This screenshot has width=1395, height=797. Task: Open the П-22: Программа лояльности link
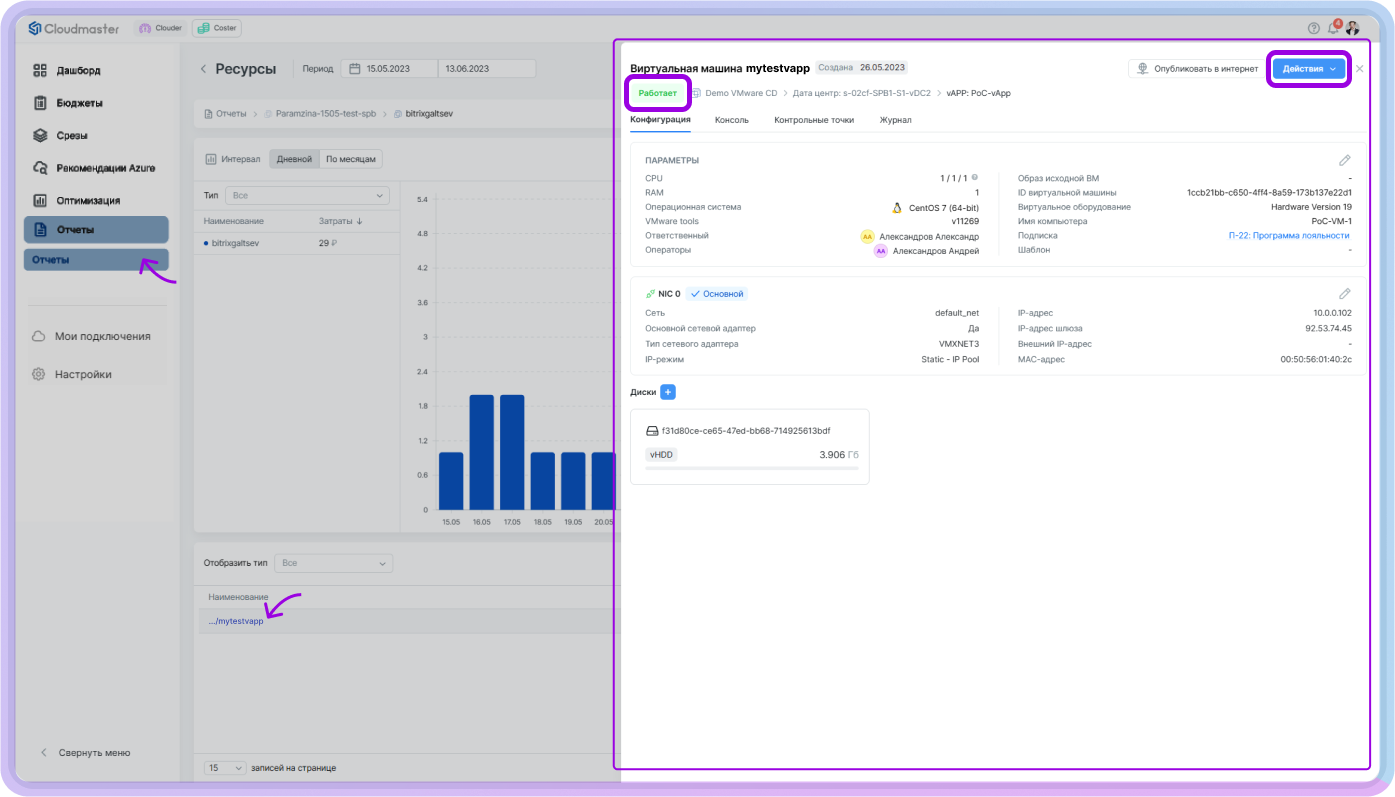click(1289, 236)
